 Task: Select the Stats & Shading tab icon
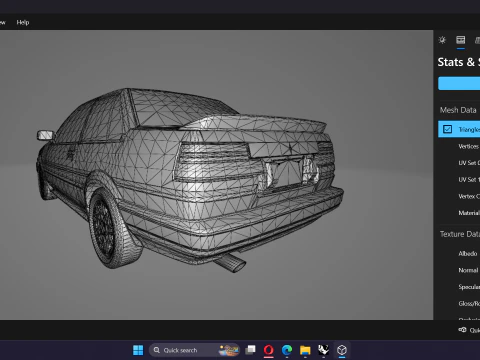coord(461,40)
